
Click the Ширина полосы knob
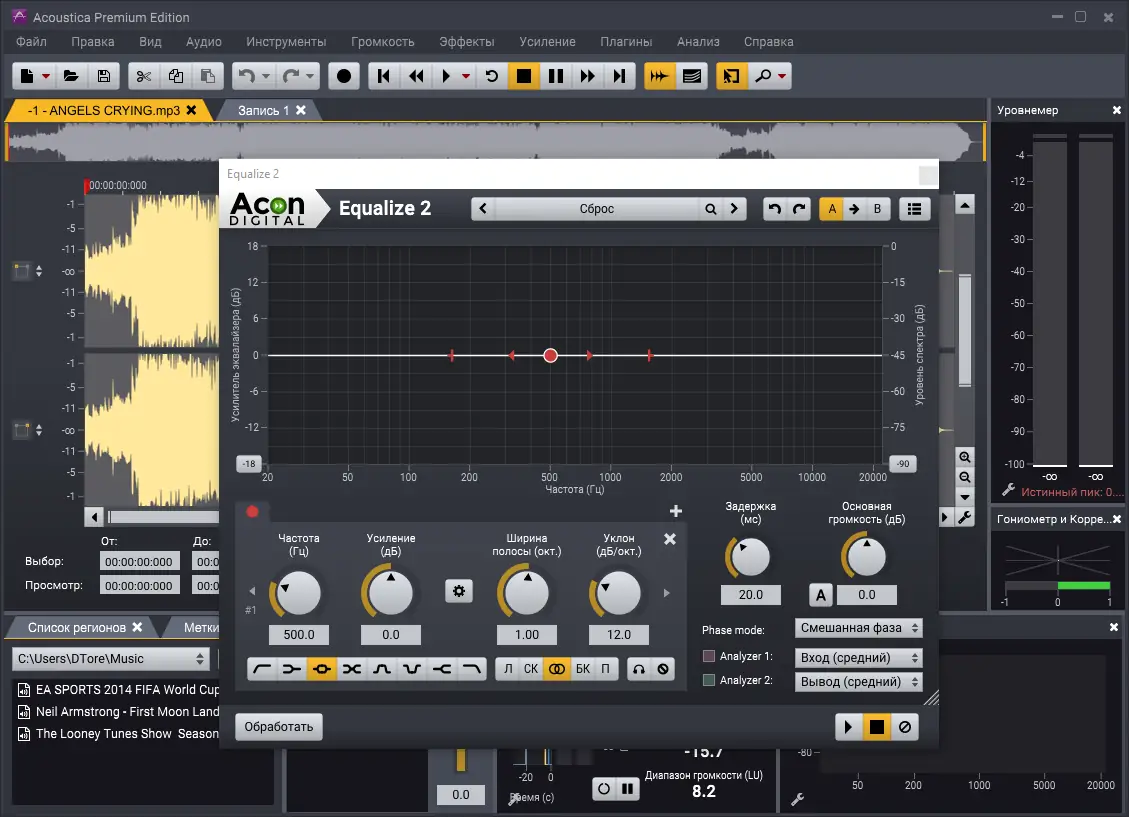click(526, 592)
